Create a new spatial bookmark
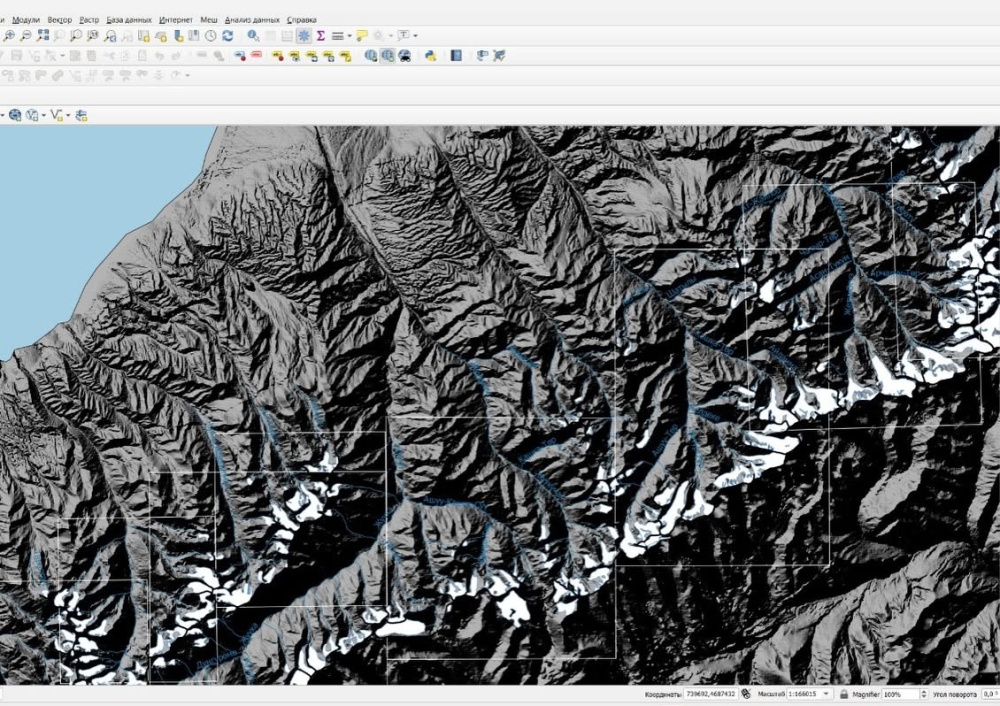The height and width of the screenshot is (706, 1000). point(178,36)
